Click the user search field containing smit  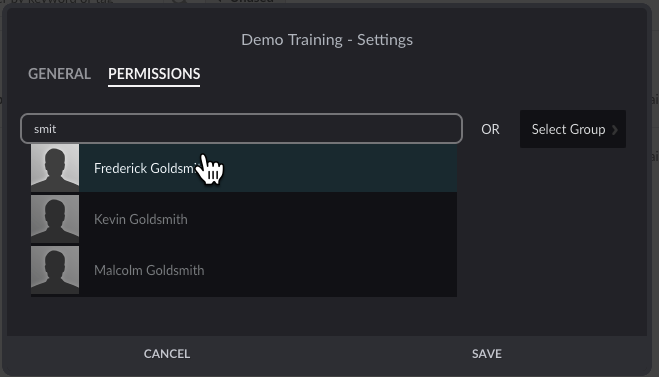click(241, 129)
